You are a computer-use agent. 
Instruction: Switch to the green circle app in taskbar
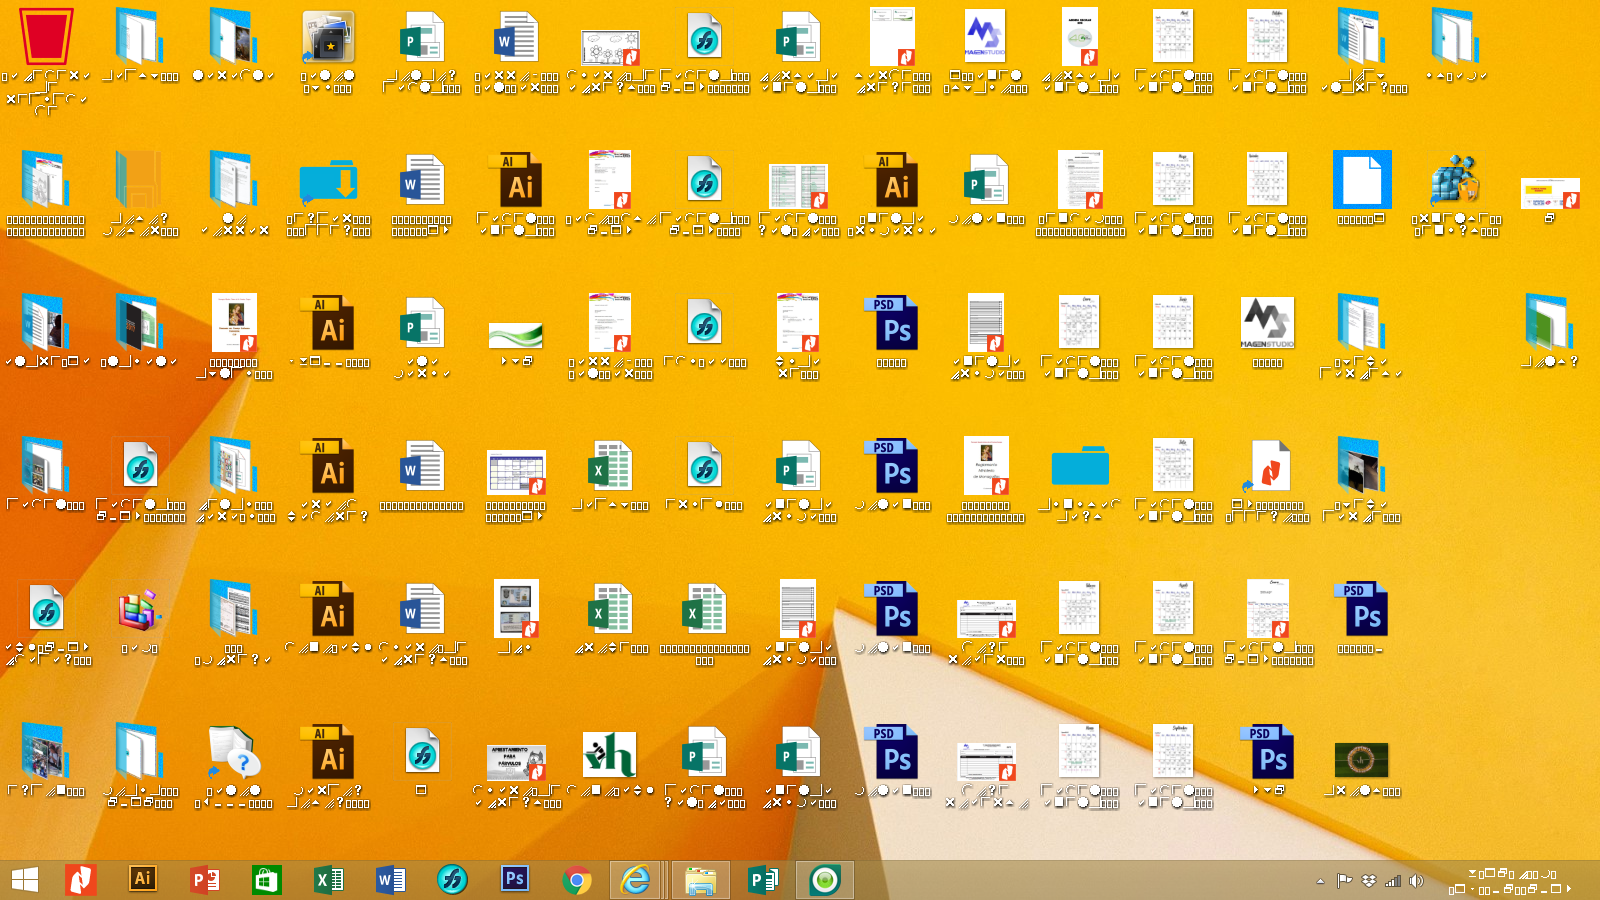[x=825, y=880]
